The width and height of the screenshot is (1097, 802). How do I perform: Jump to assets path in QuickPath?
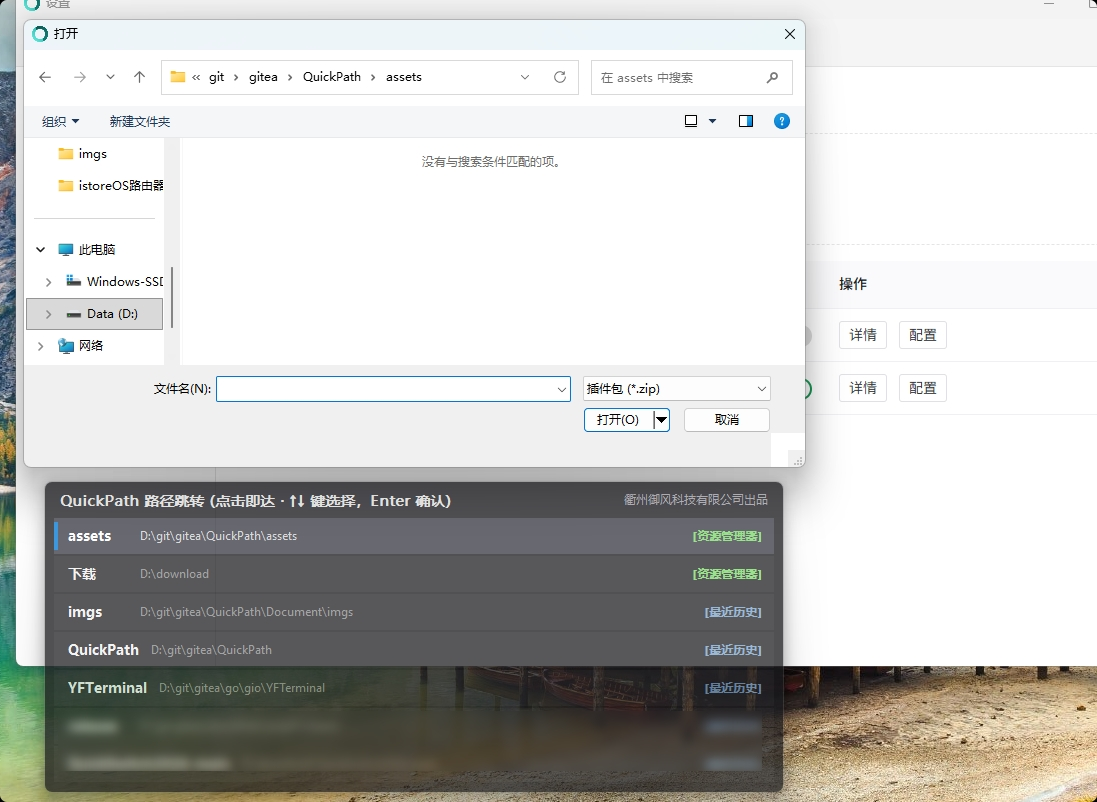click(414, 536)
